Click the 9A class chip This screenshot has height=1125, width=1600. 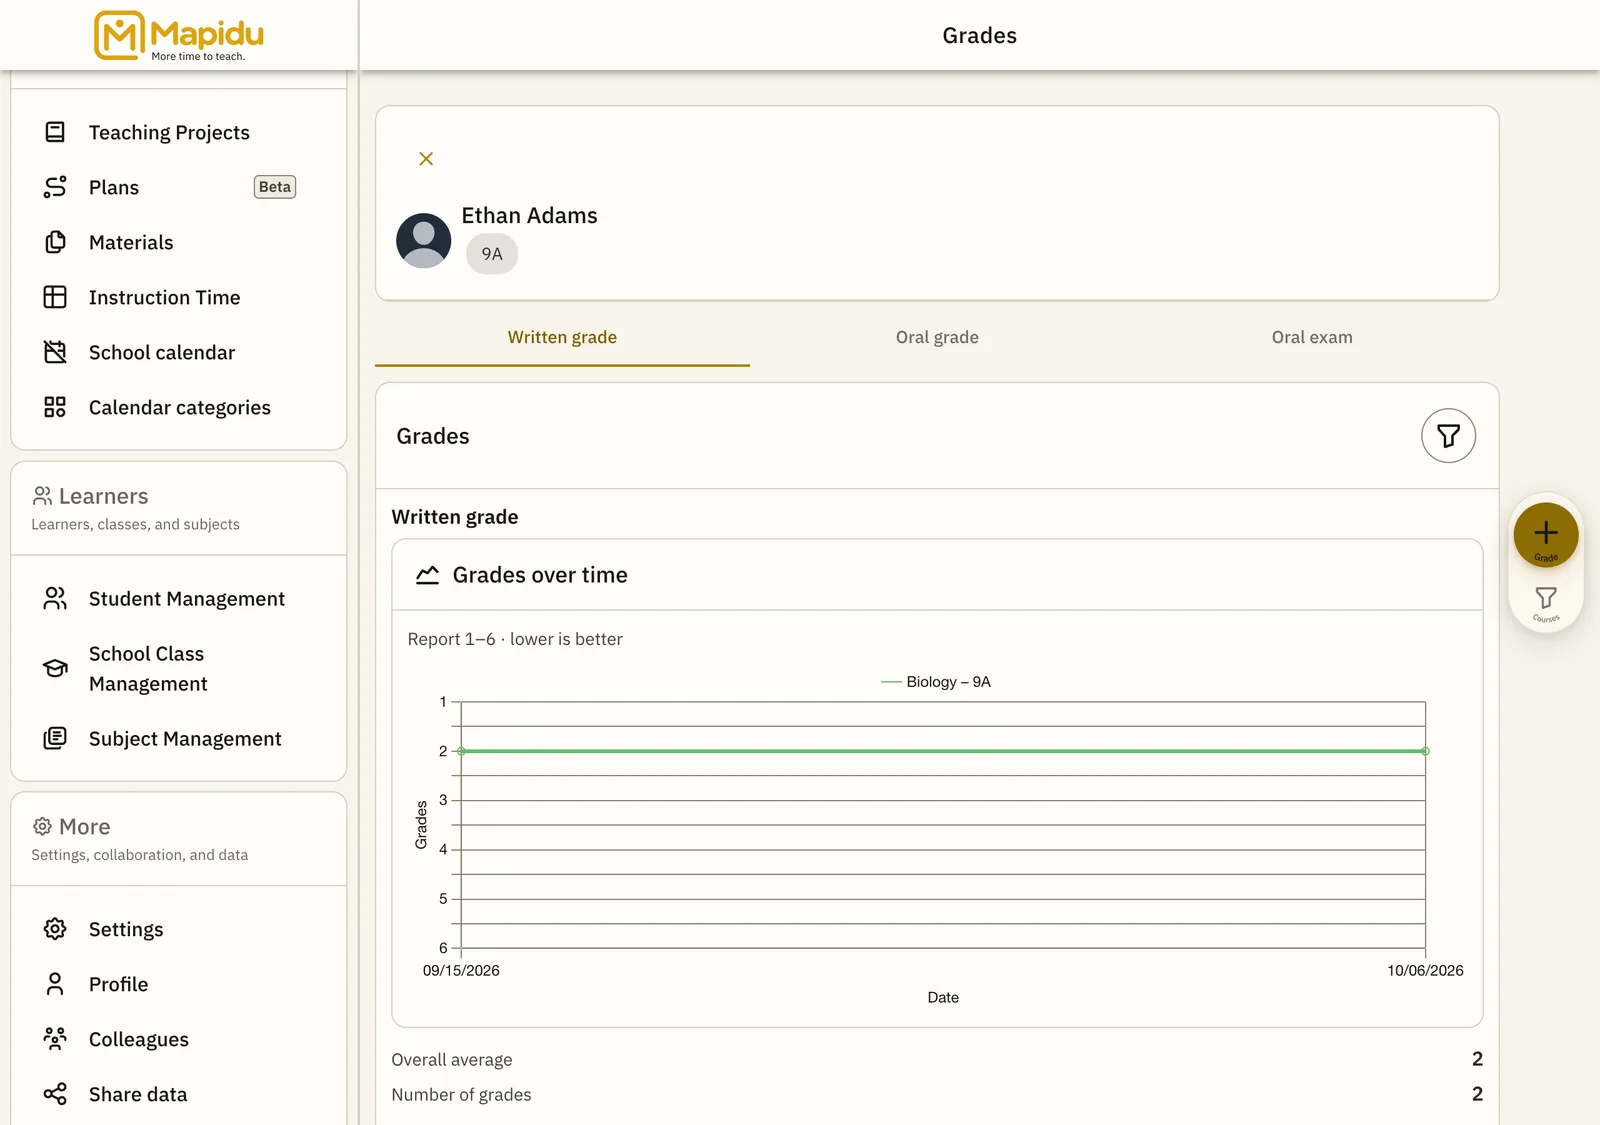point(492,254)
